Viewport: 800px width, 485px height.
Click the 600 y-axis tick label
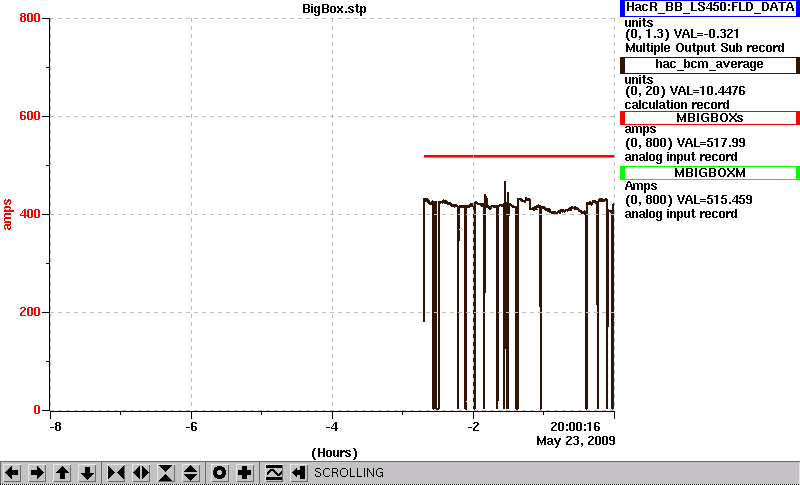click(x=30, y=116)
